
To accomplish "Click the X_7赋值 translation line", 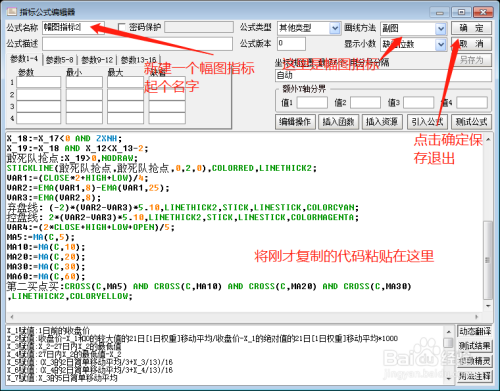I will [x=62, y=378].
